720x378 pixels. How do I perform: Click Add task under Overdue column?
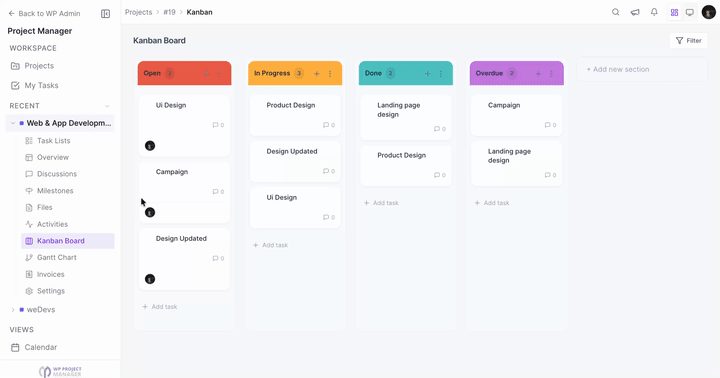click(492, 203)
